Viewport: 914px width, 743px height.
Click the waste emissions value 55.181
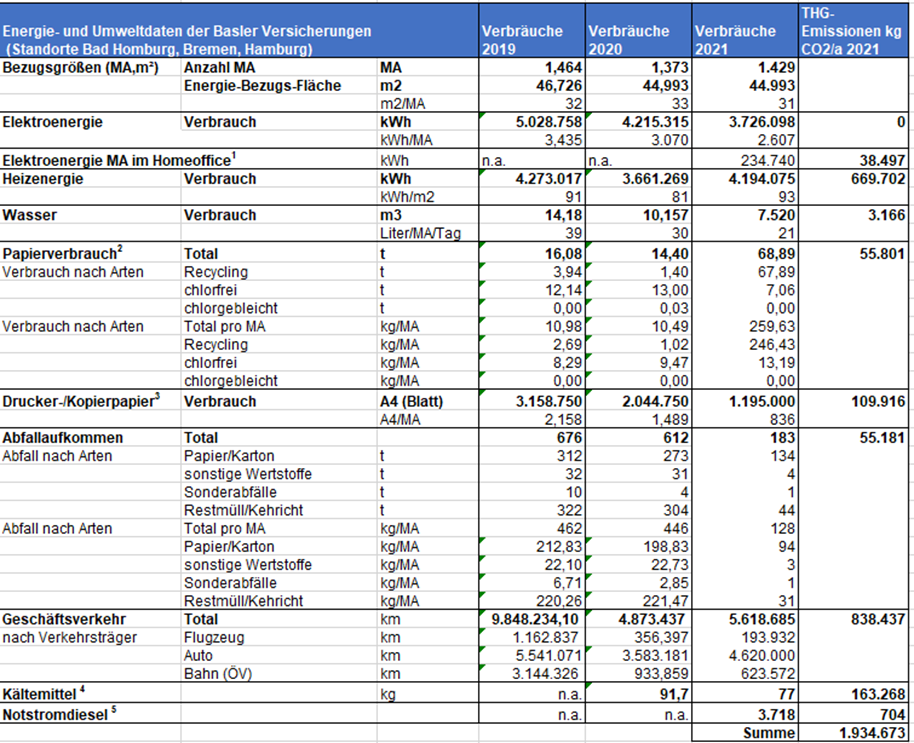(x=883, y=438)
